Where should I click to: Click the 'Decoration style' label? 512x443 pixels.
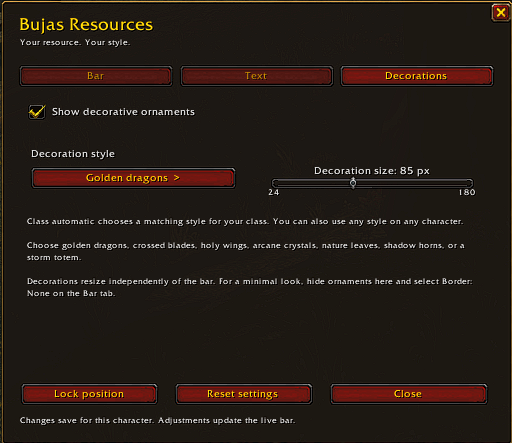click(x=73, y=154)
